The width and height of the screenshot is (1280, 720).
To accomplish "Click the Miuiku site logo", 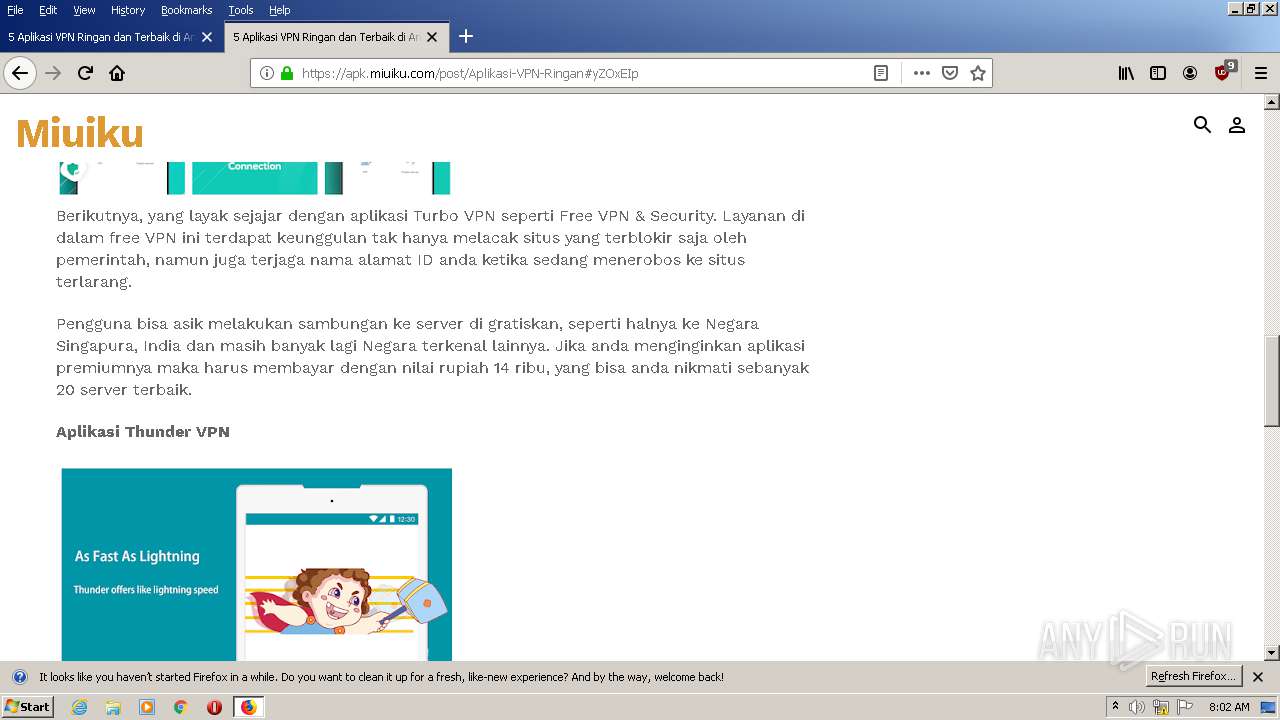I will click(80, 133).
